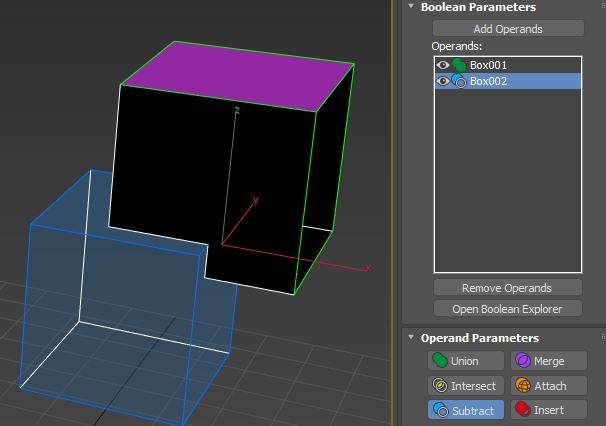Collapse the Boolean Parameters rollout
Viewport: 606px width, 426px height.
click(x=411, y=6)
